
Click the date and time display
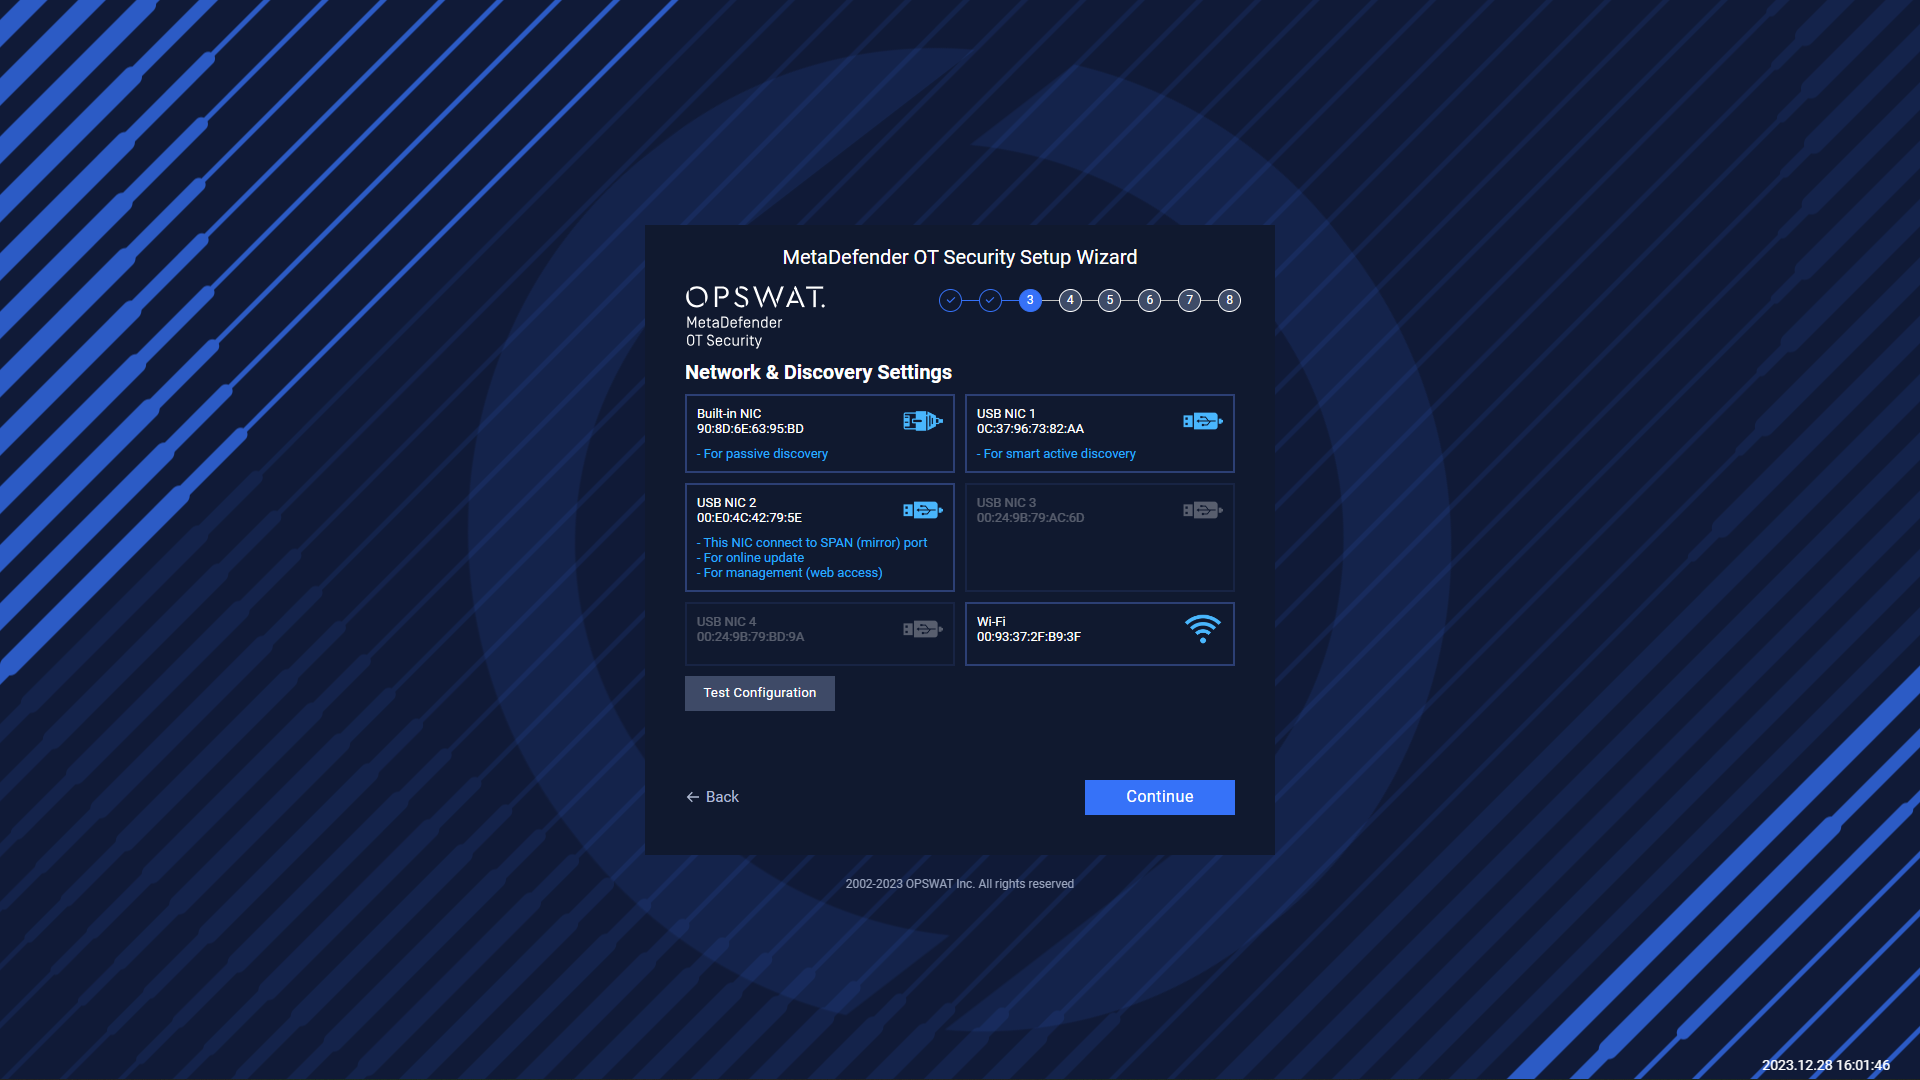1826,1065
